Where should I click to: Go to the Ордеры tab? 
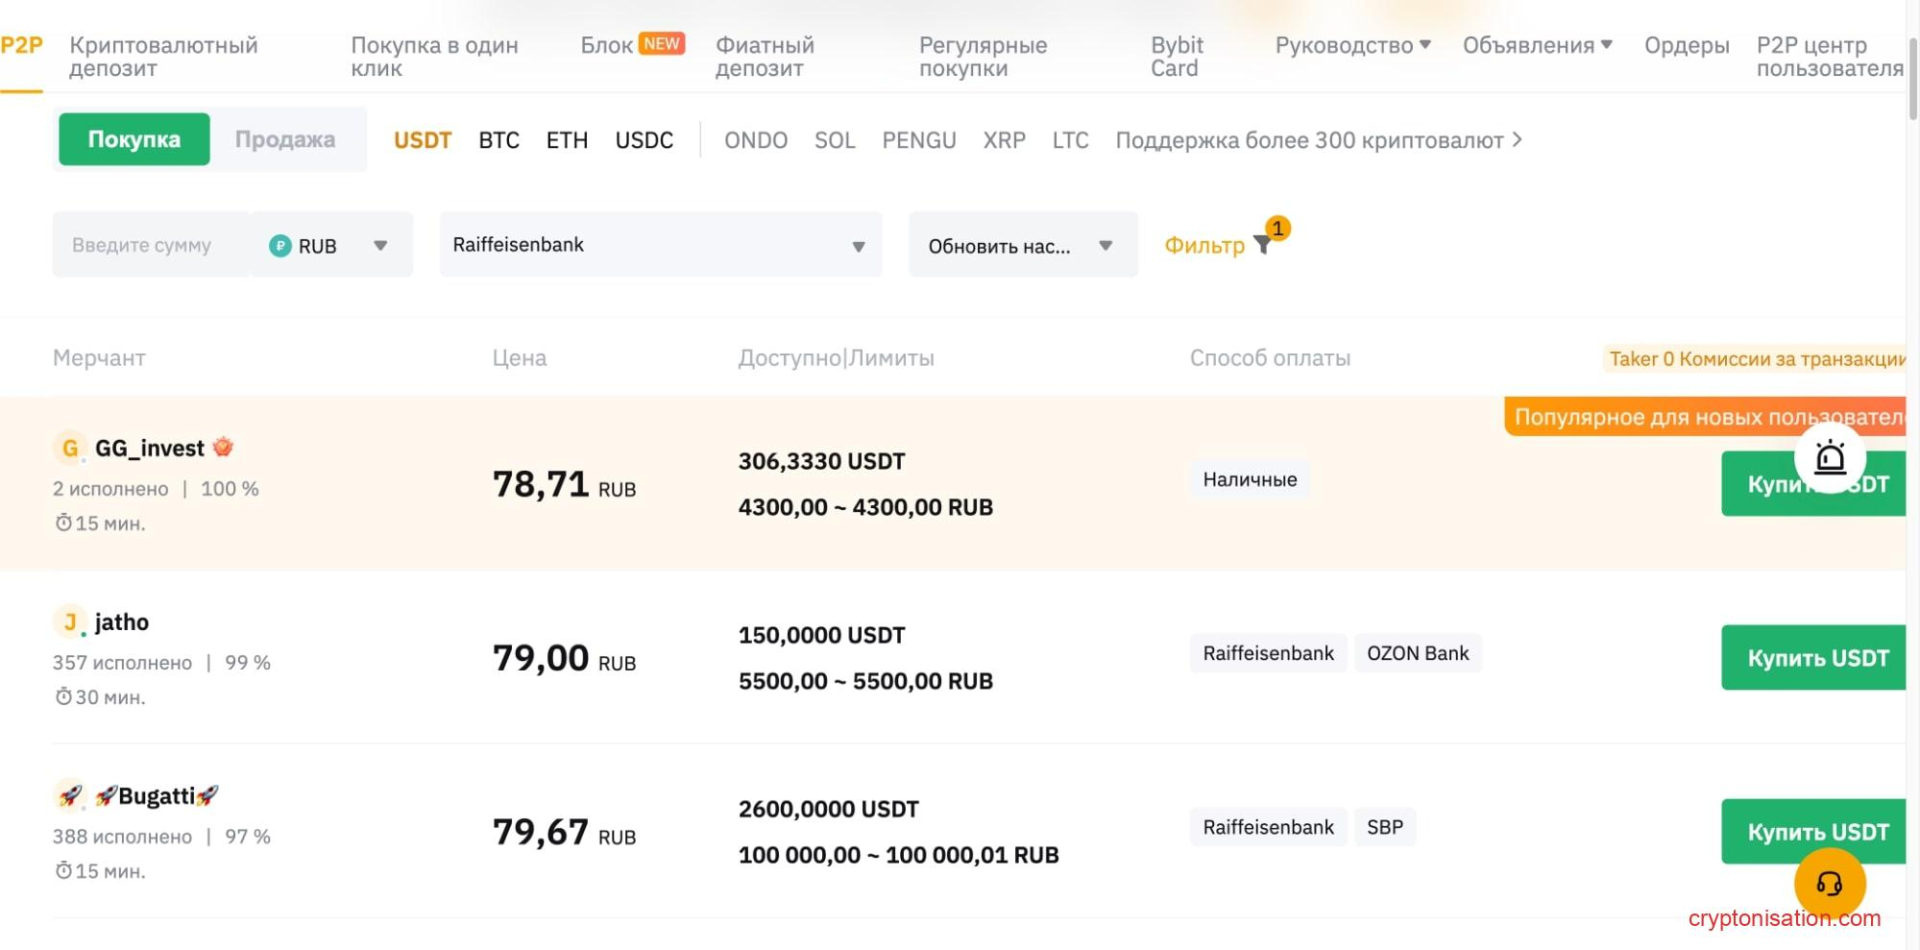(x=1686, y=45)
